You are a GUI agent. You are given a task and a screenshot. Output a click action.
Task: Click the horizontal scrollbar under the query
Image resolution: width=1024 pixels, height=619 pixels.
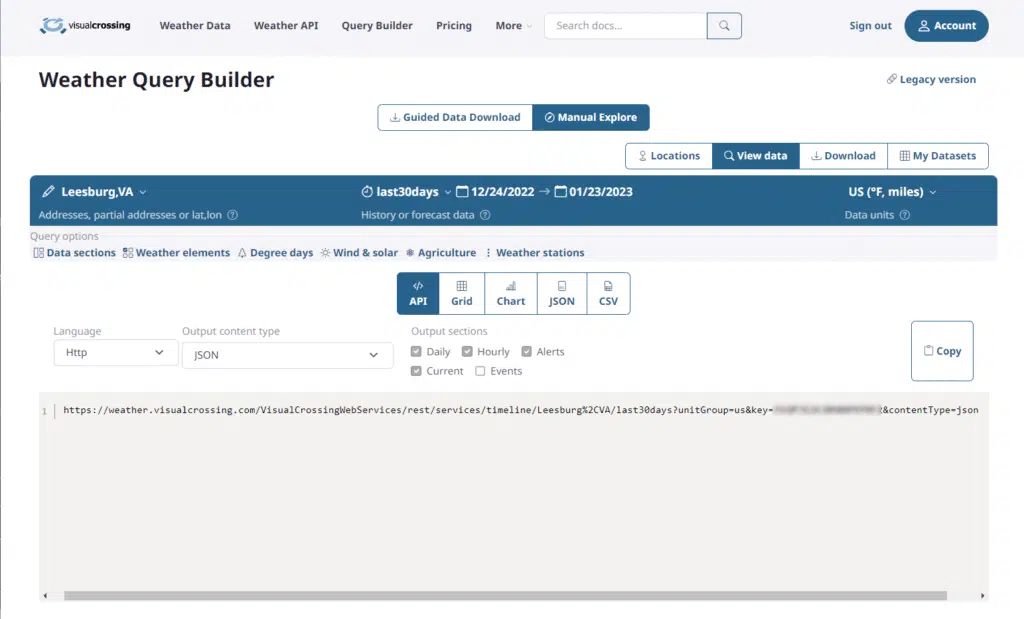505,596
